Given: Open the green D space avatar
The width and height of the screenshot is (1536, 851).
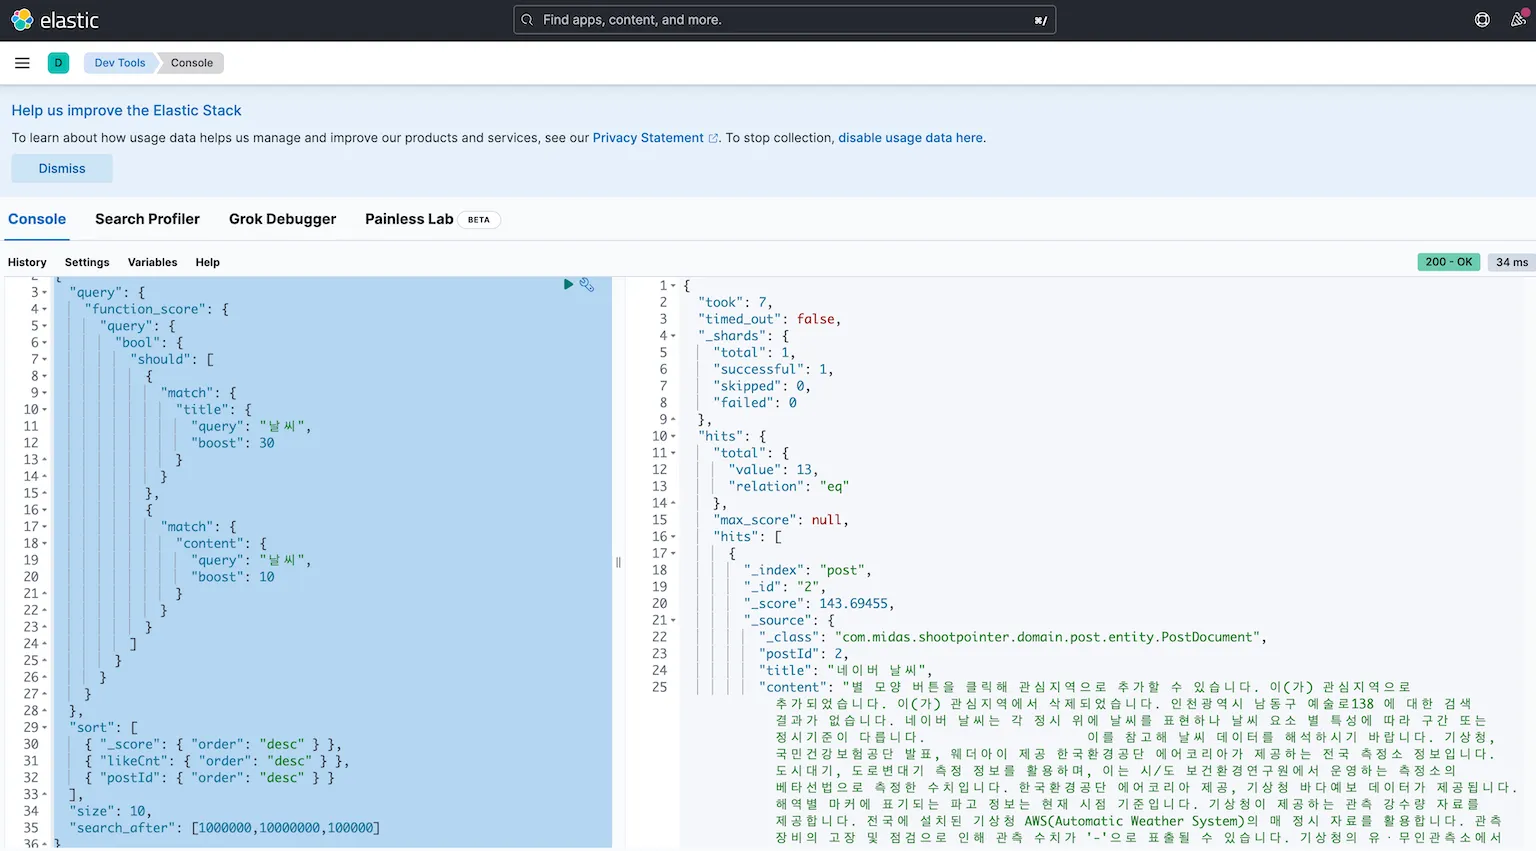Looking at the screenshot, I should tap(58, 63).
